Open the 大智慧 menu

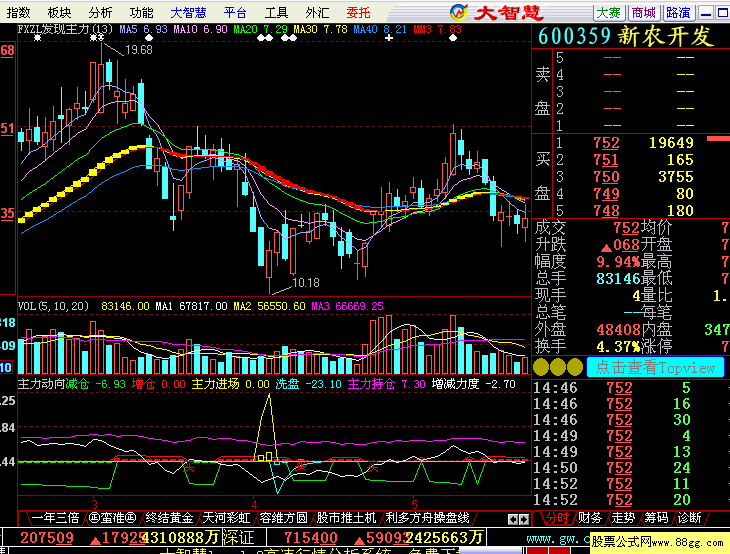[188, 12]
